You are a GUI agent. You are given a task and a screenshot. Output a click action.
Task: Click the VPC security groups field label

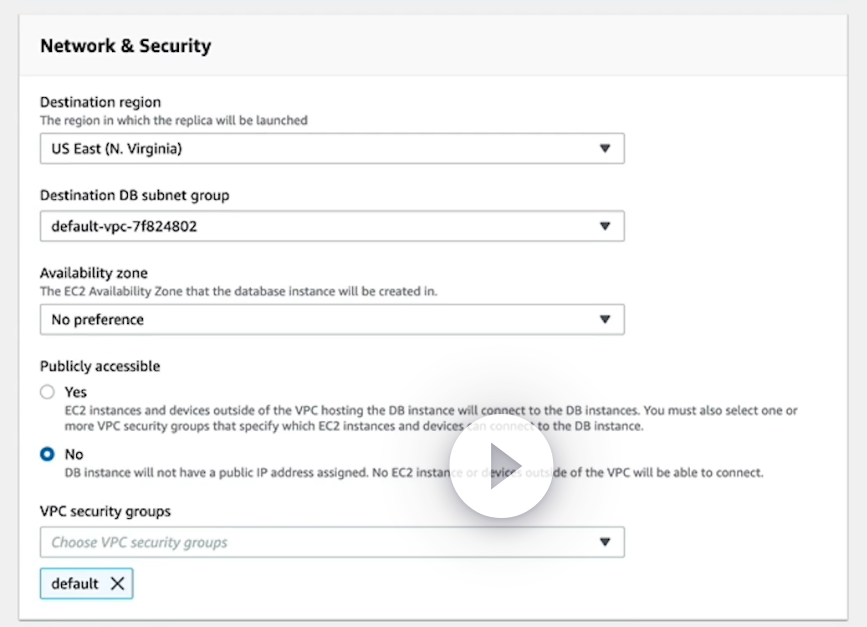tap(105, 511)
